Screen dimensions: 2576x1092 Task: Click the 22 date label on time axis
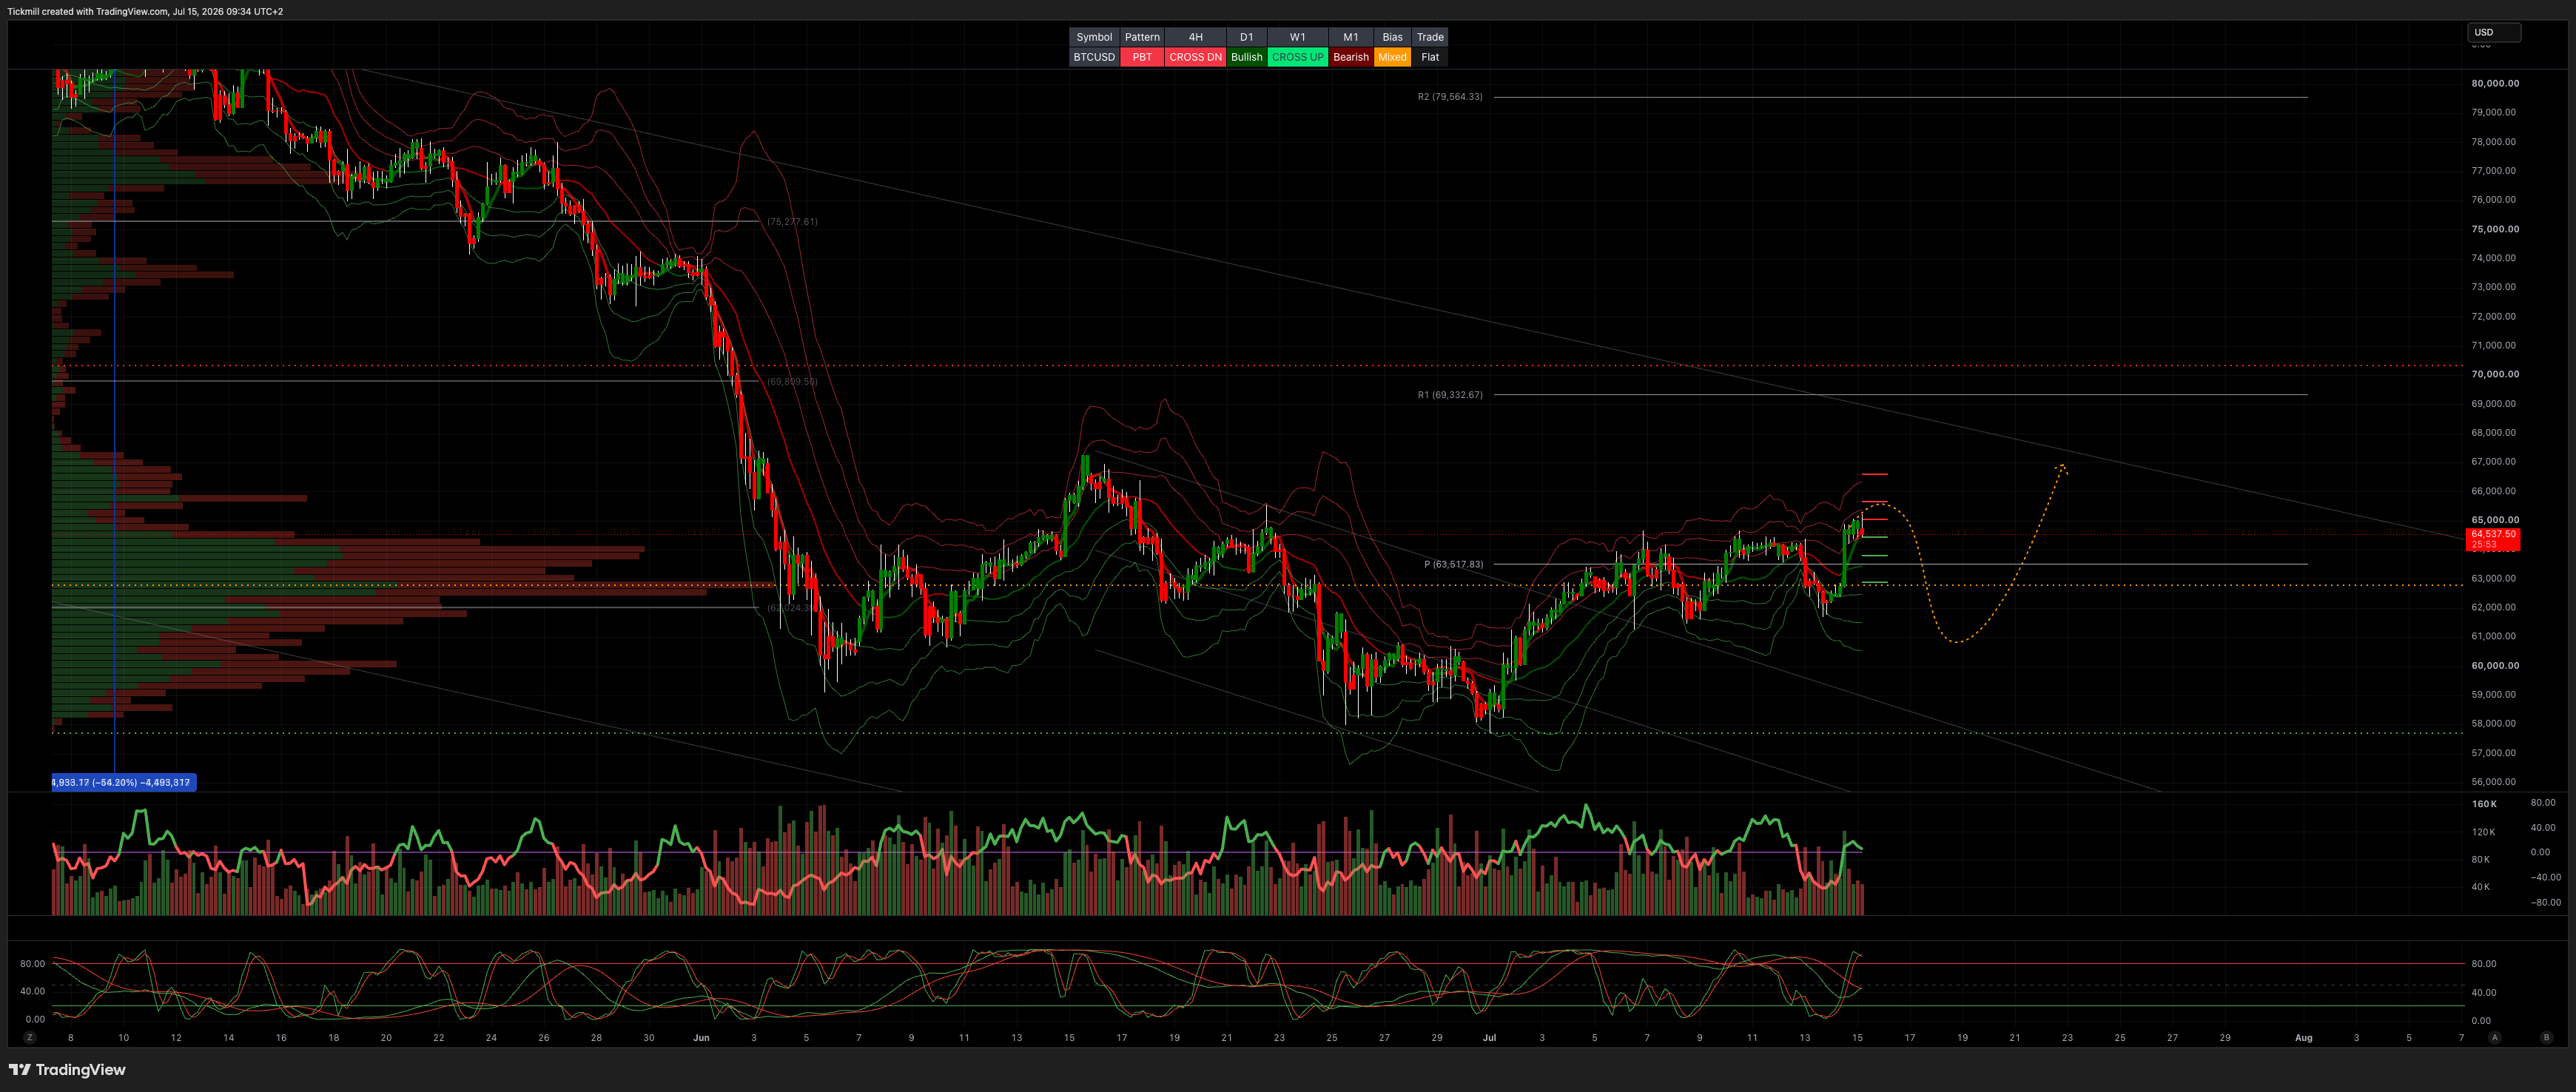438,1038
